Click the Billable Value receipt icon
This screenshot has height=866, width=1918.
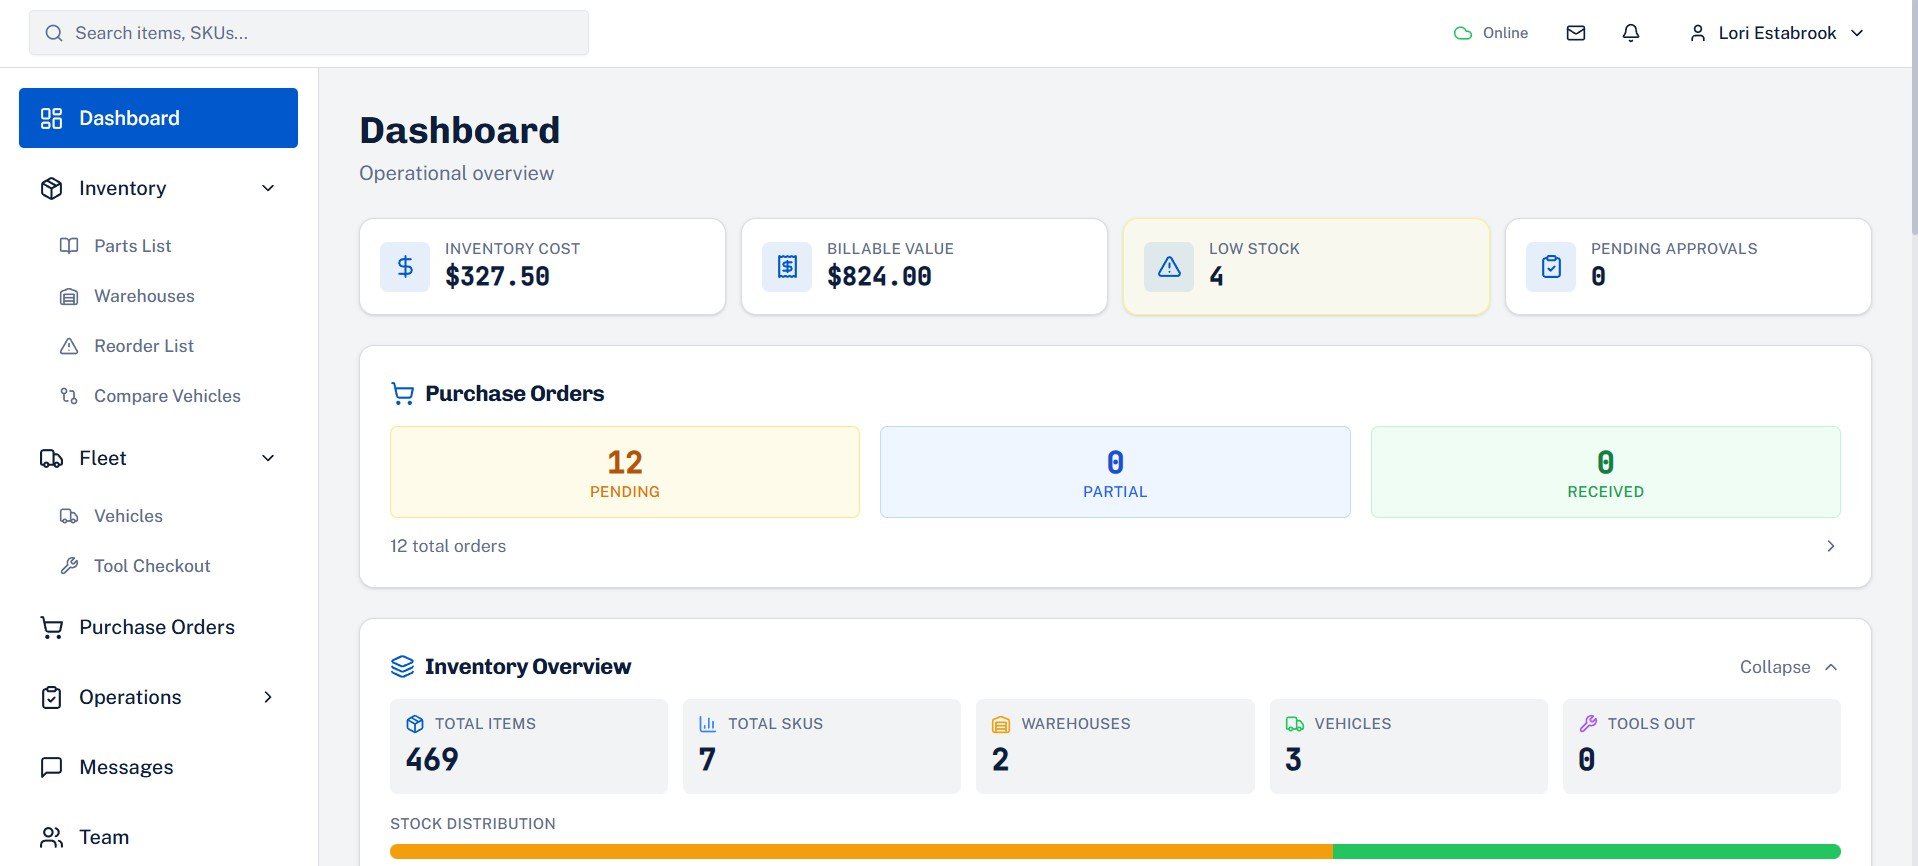[787, 267]
